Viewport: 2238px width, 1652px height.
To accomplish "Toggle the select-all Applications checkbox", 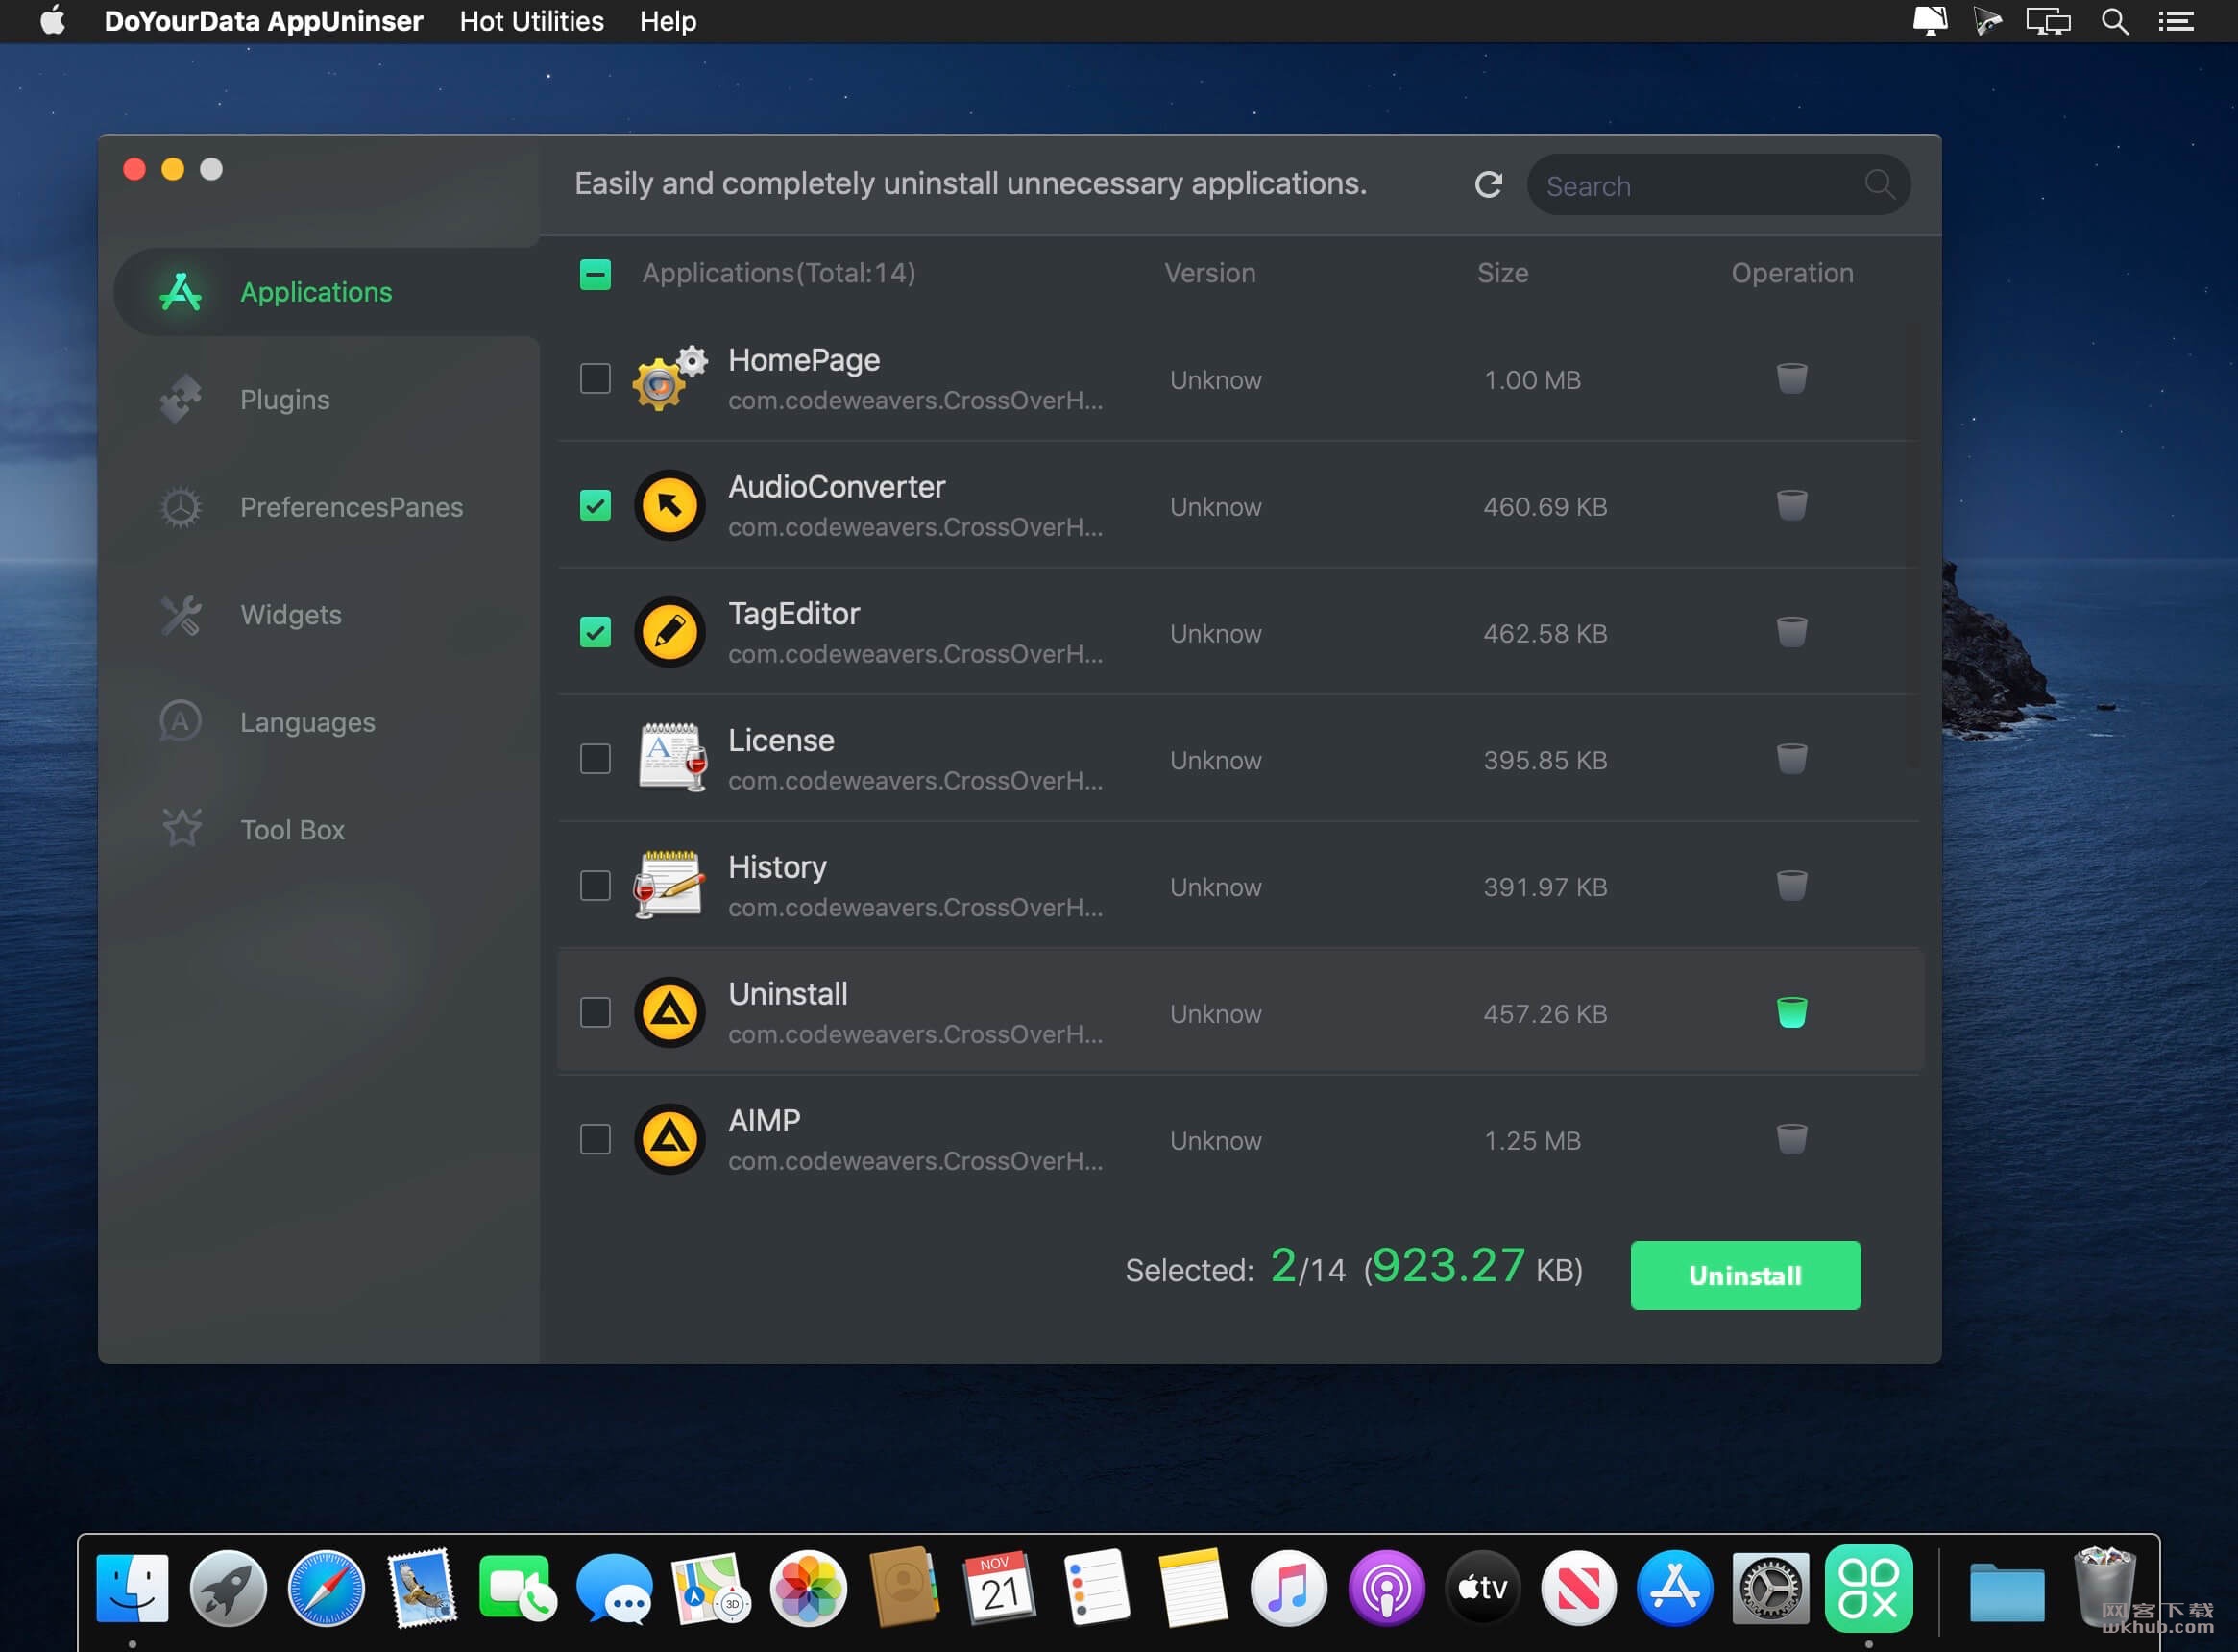I will (x=595, y=274).
